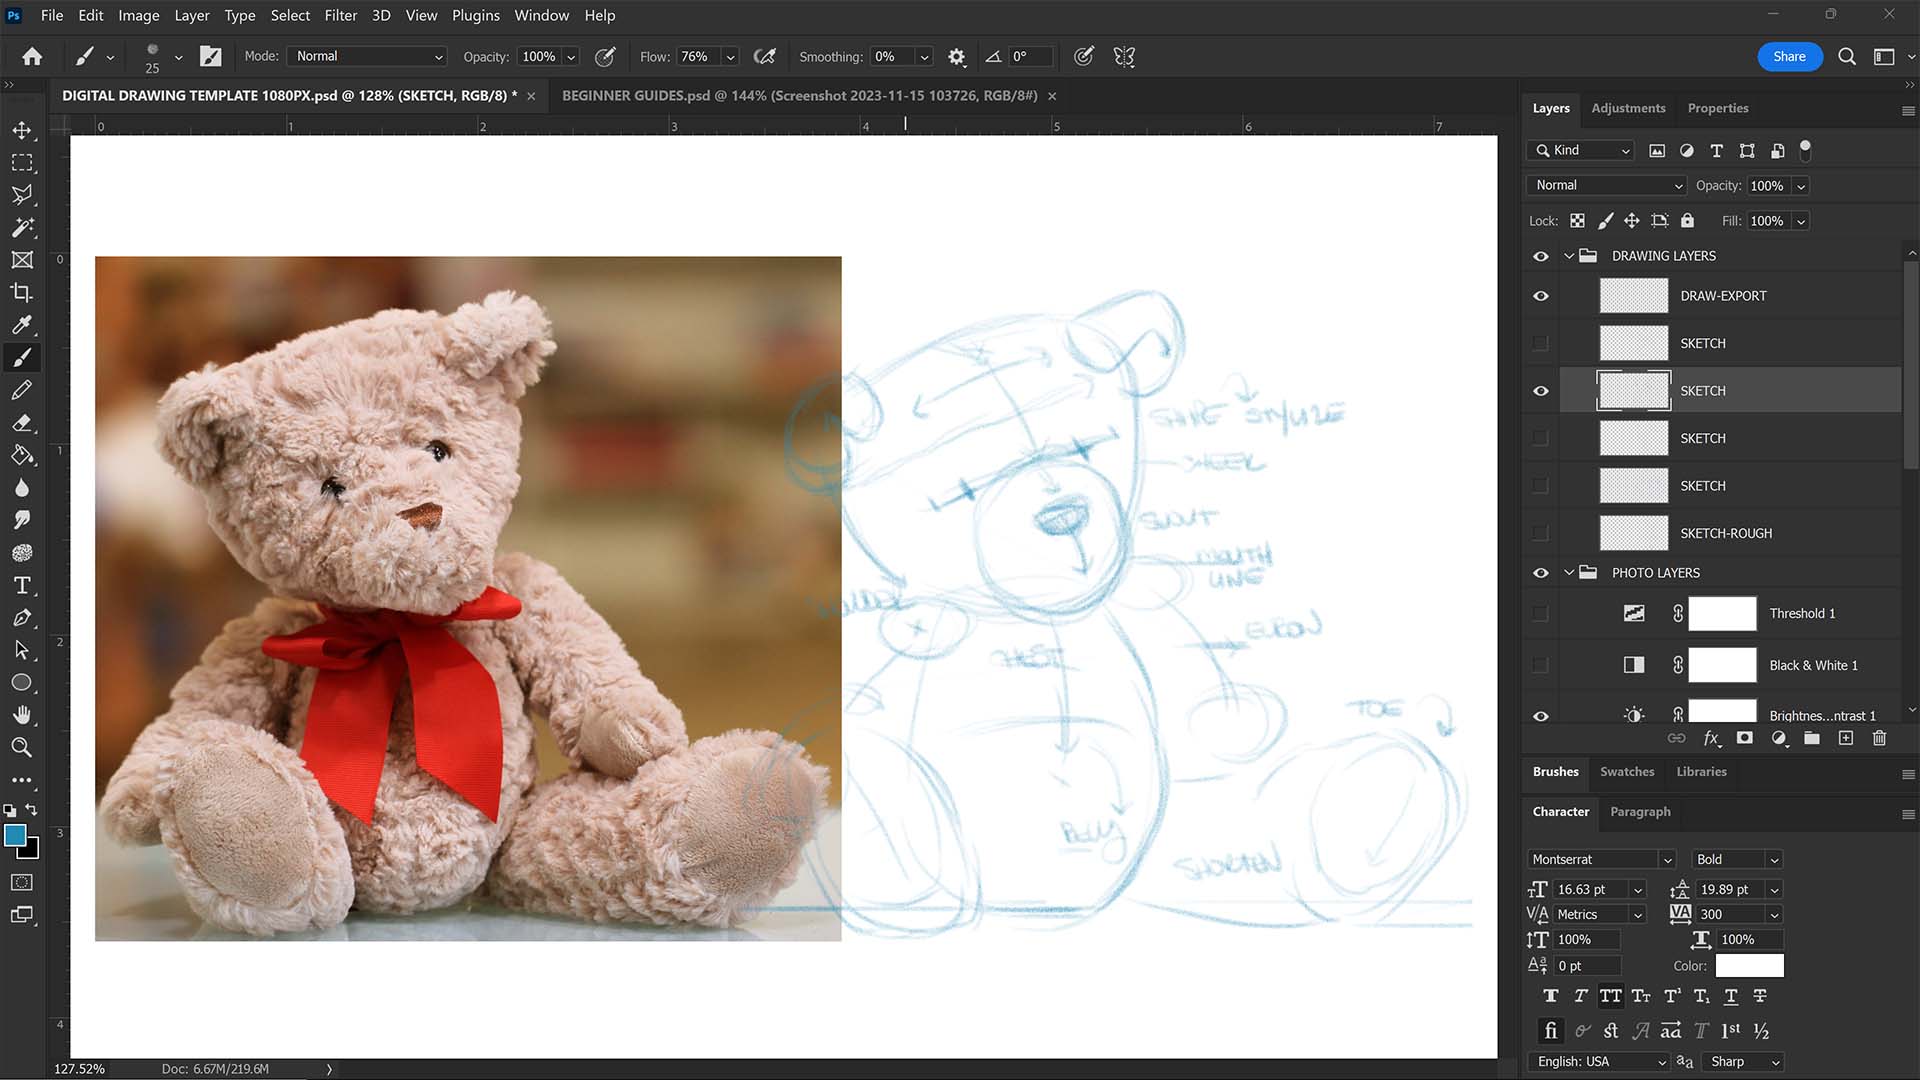Create a new layer
Viewport: 1920px width, 1080px height.
point(1846,738)
